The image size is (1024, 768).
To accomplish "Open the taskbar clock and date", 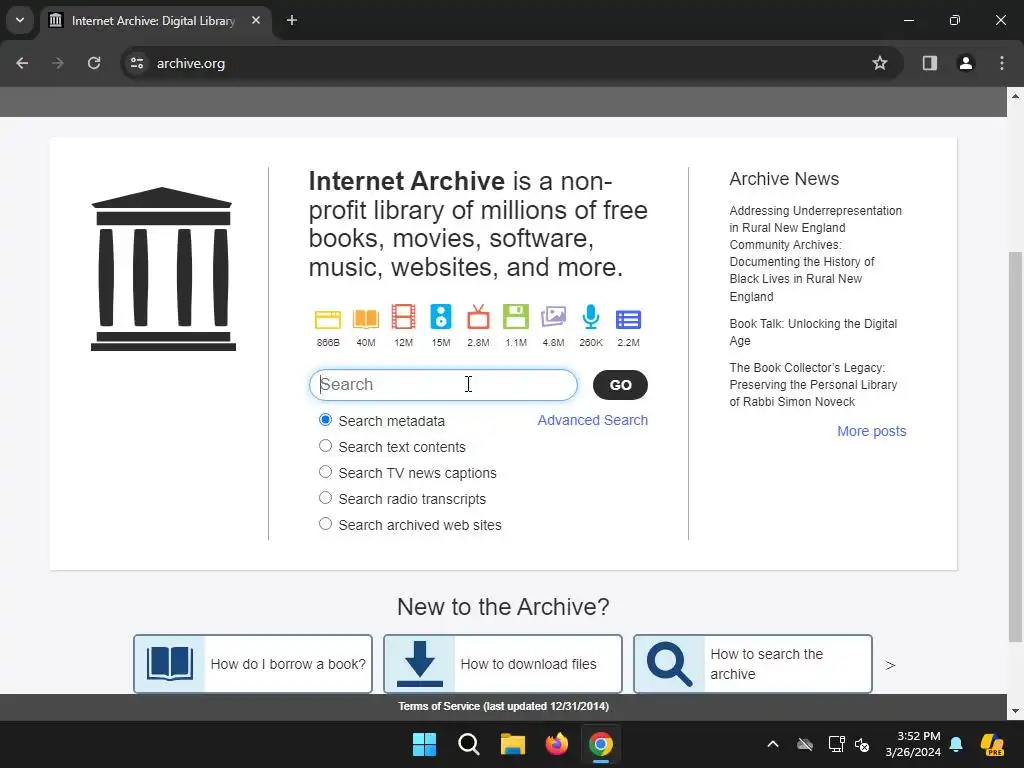I will [x=913, y=744].
